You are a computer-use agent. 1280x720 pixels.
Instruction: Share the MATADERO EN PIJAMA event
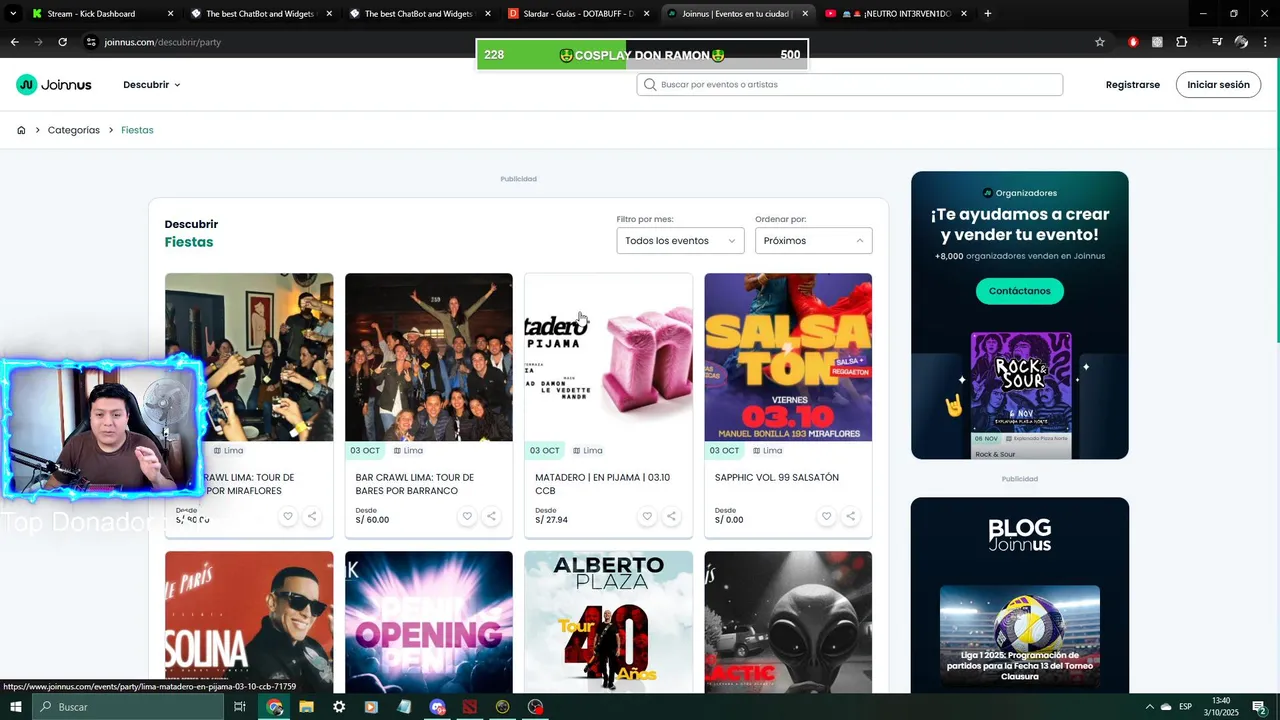pos(671,516)
